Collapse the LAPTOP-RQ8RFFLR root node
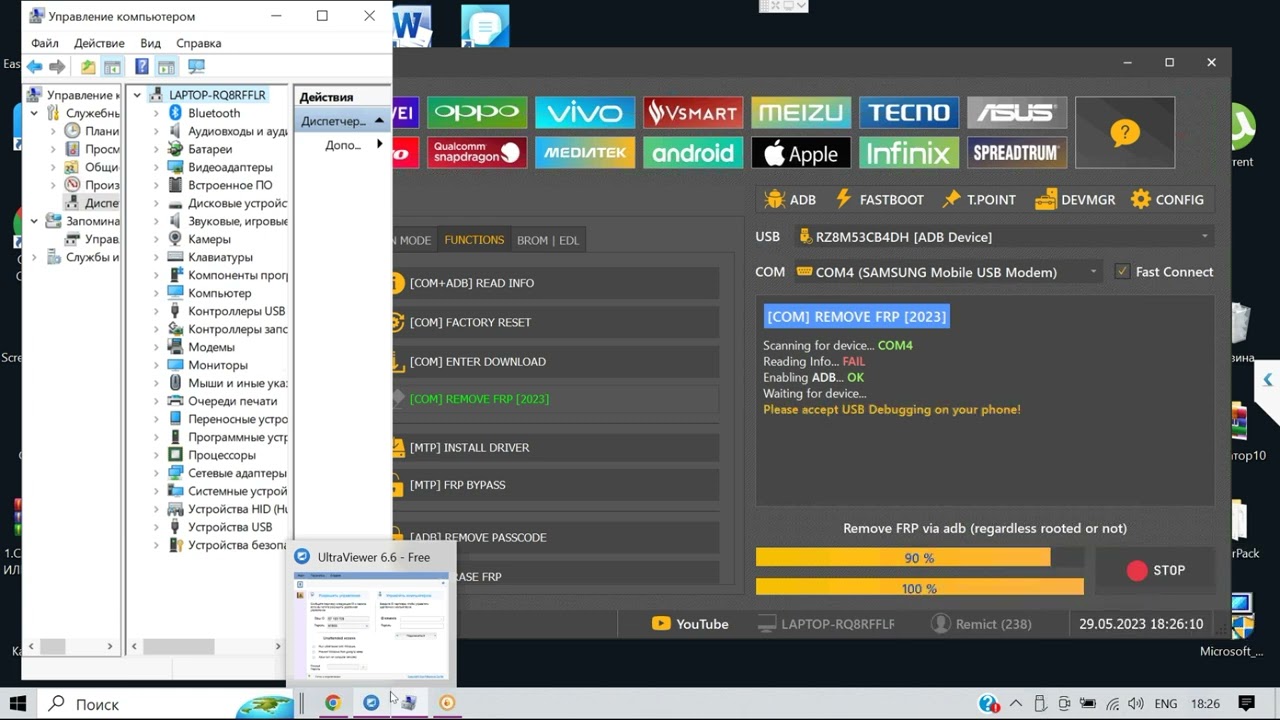 [x=138, y=95]
